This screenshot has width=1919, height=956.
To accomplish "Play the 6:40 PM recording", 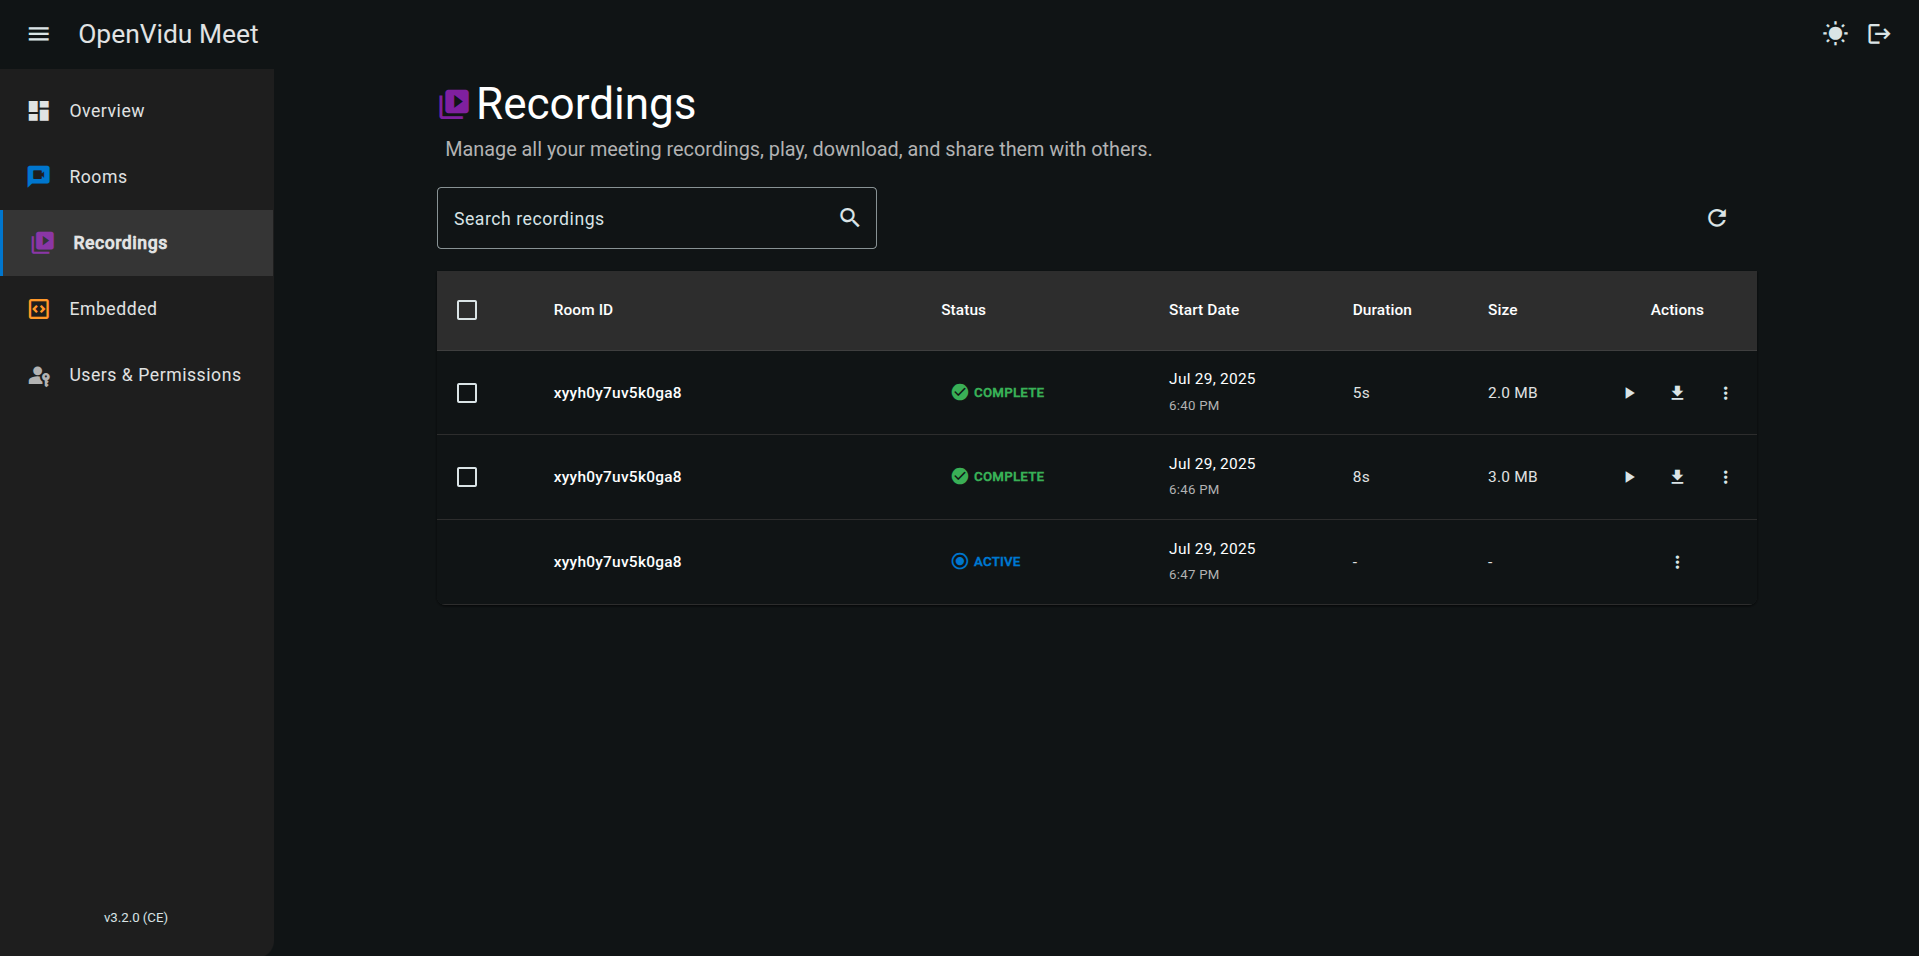I will click(x=1629, y=393).
